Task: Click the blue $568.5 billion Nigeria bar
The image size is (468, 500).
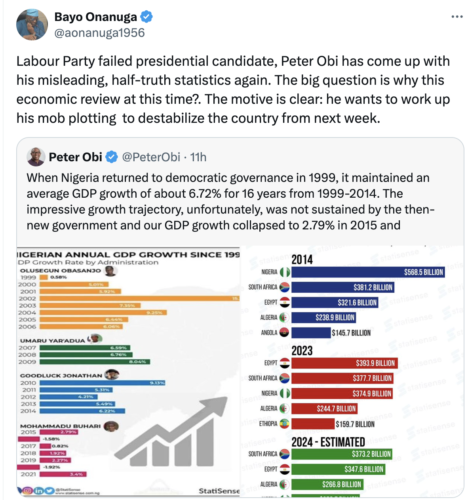Action: (x=368, y=272)
